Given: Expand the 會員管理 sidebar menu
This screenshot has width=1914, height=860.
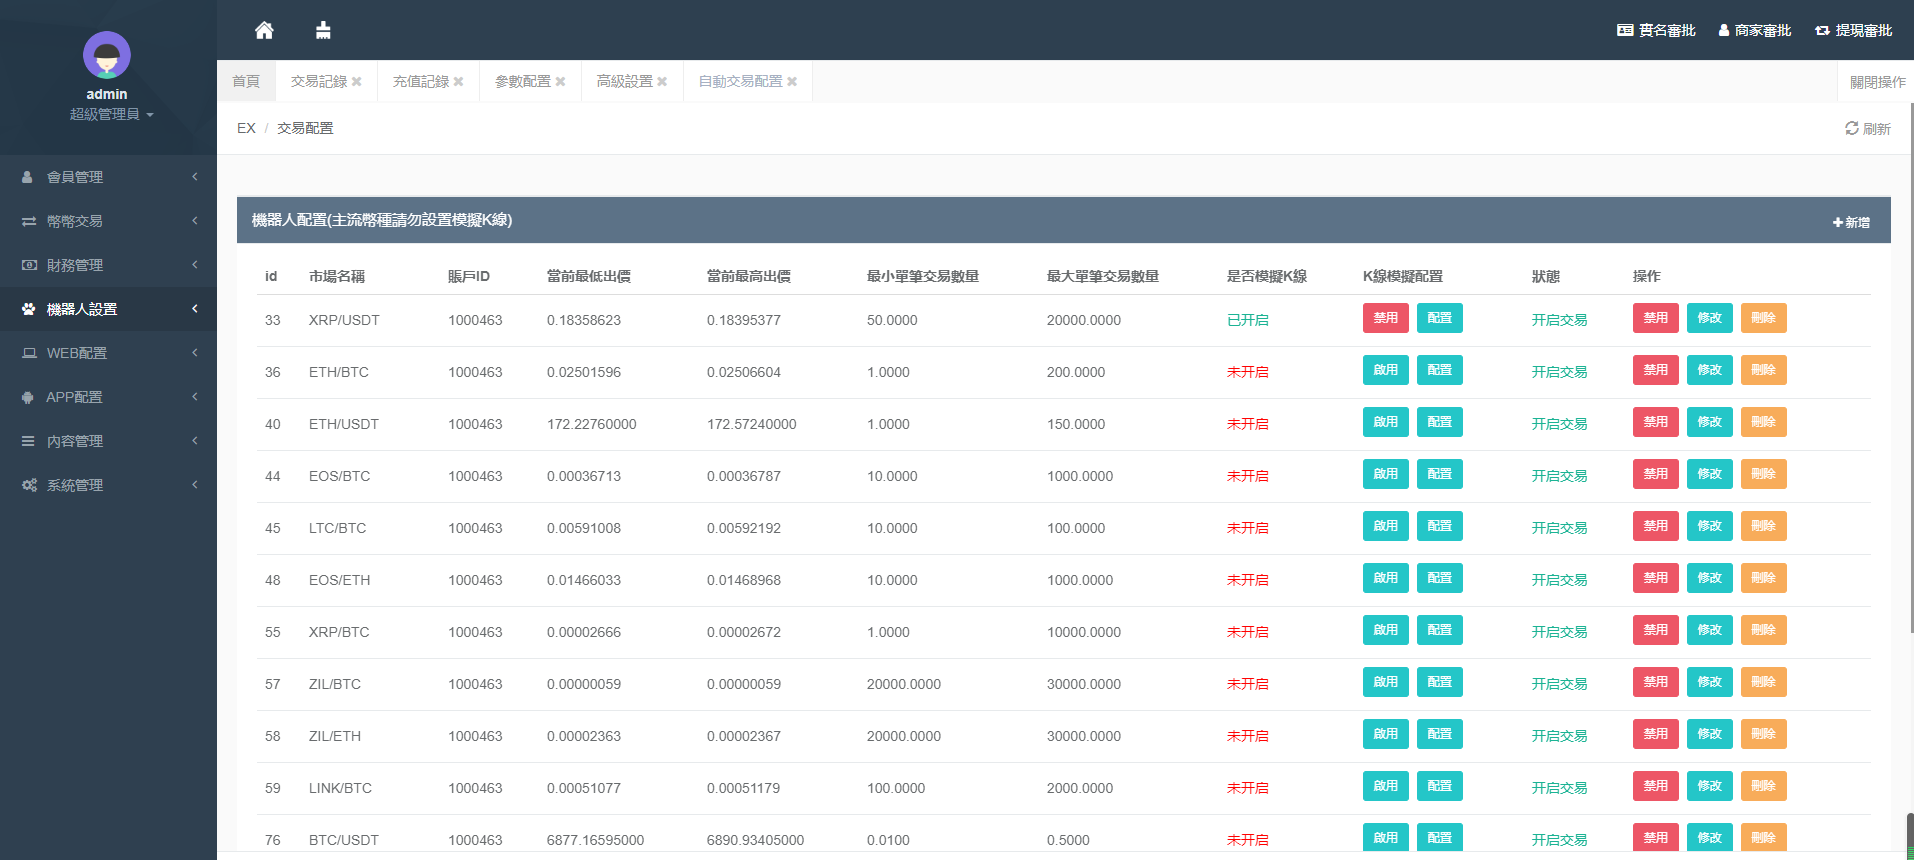Looking at the screenshot, I should click(108, 177).
